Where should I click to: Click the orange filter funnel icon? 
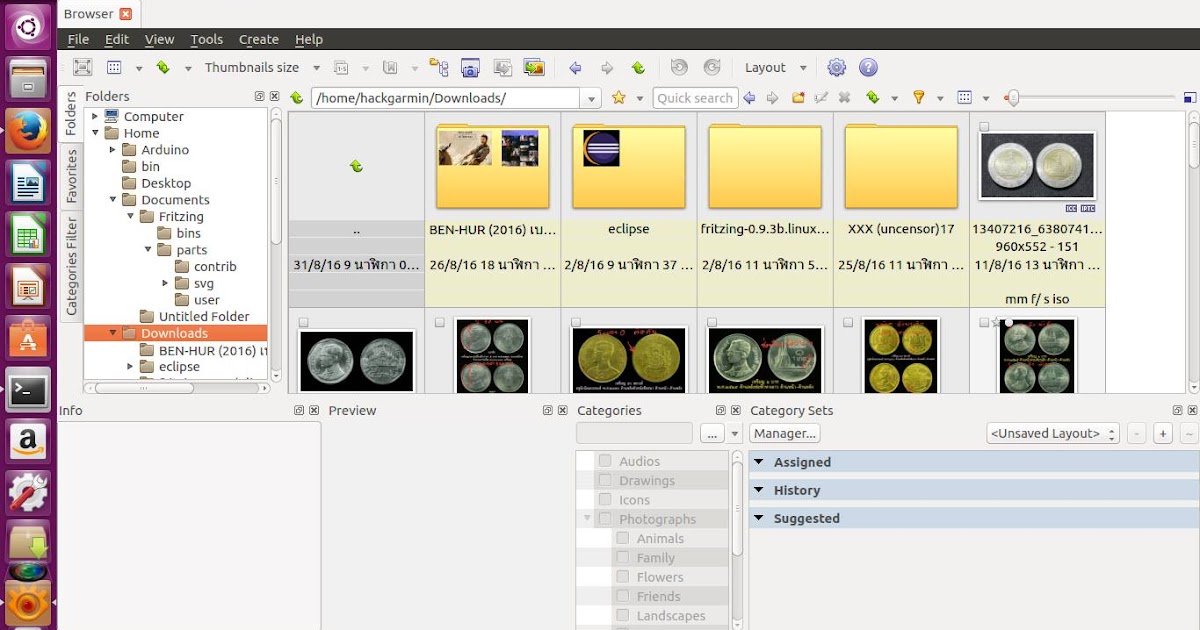coord(918,98)
